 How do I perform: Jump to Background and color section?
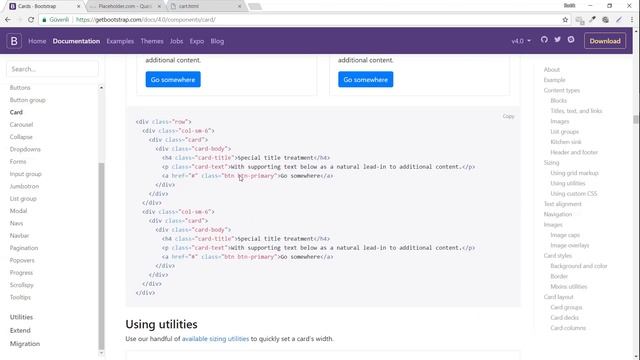coord(579,266)
